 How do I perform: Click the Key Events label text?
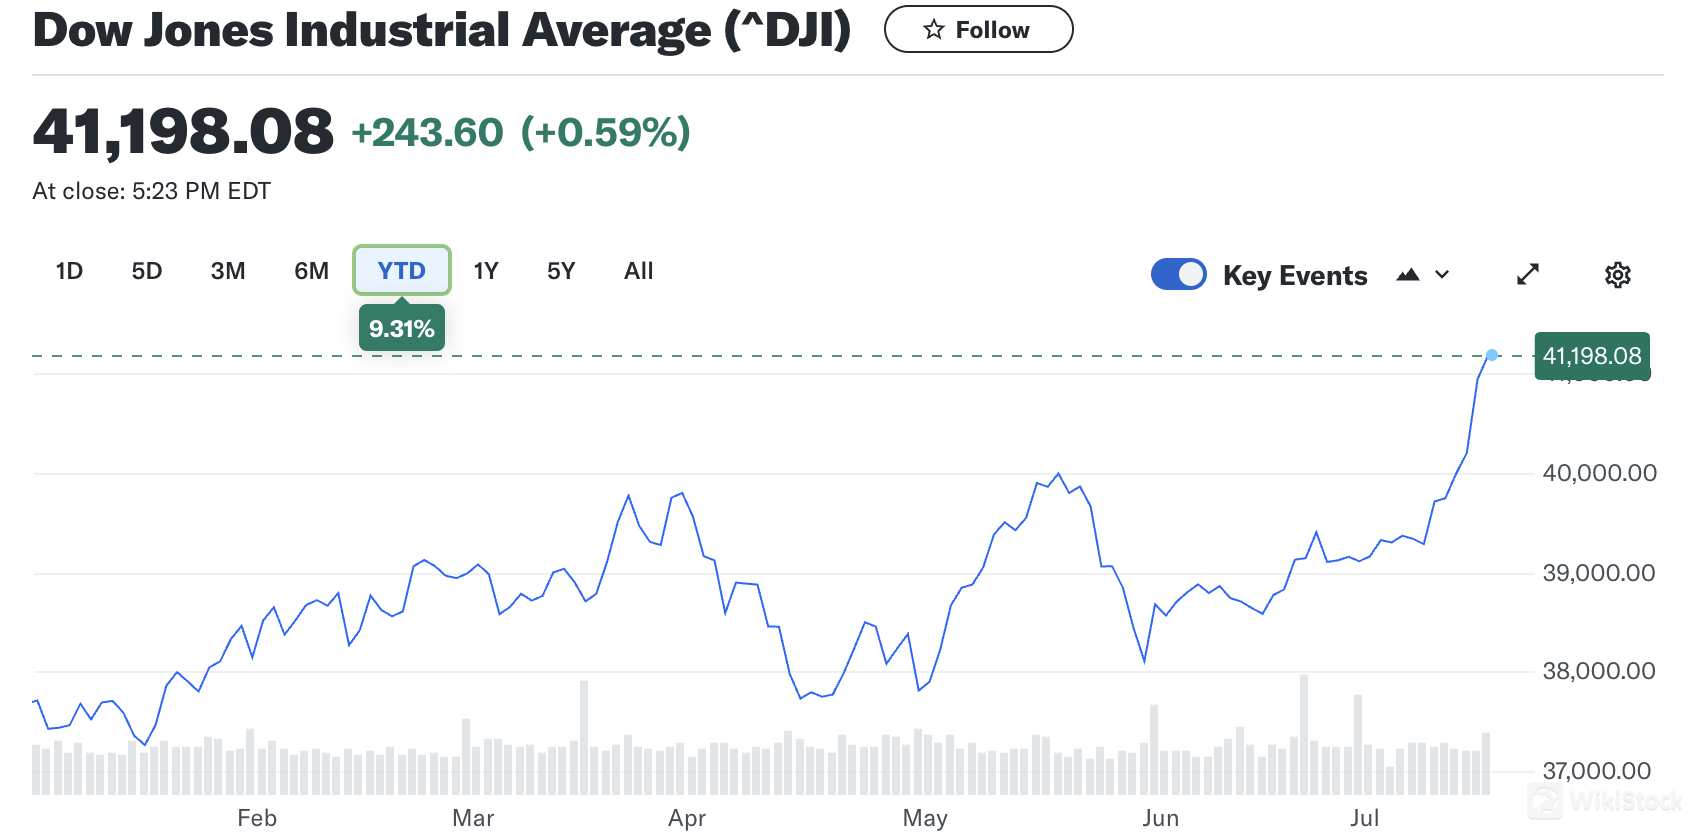tap(1294, 276)
